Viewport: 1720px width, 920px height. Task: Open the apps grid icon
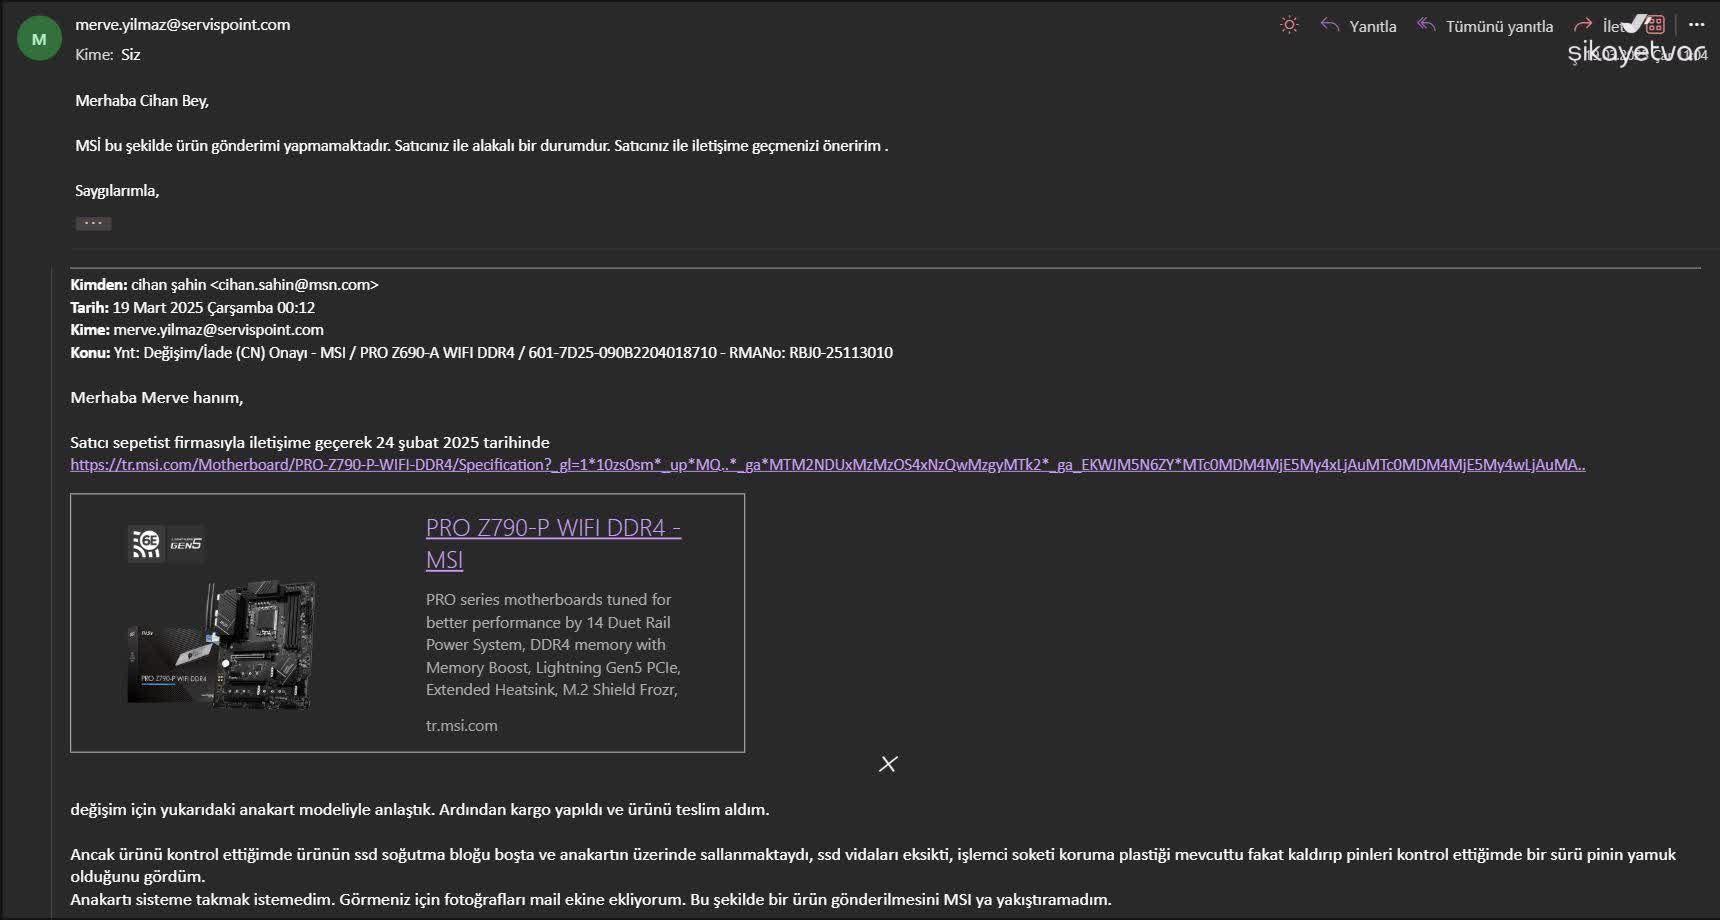pos(1656,25)
